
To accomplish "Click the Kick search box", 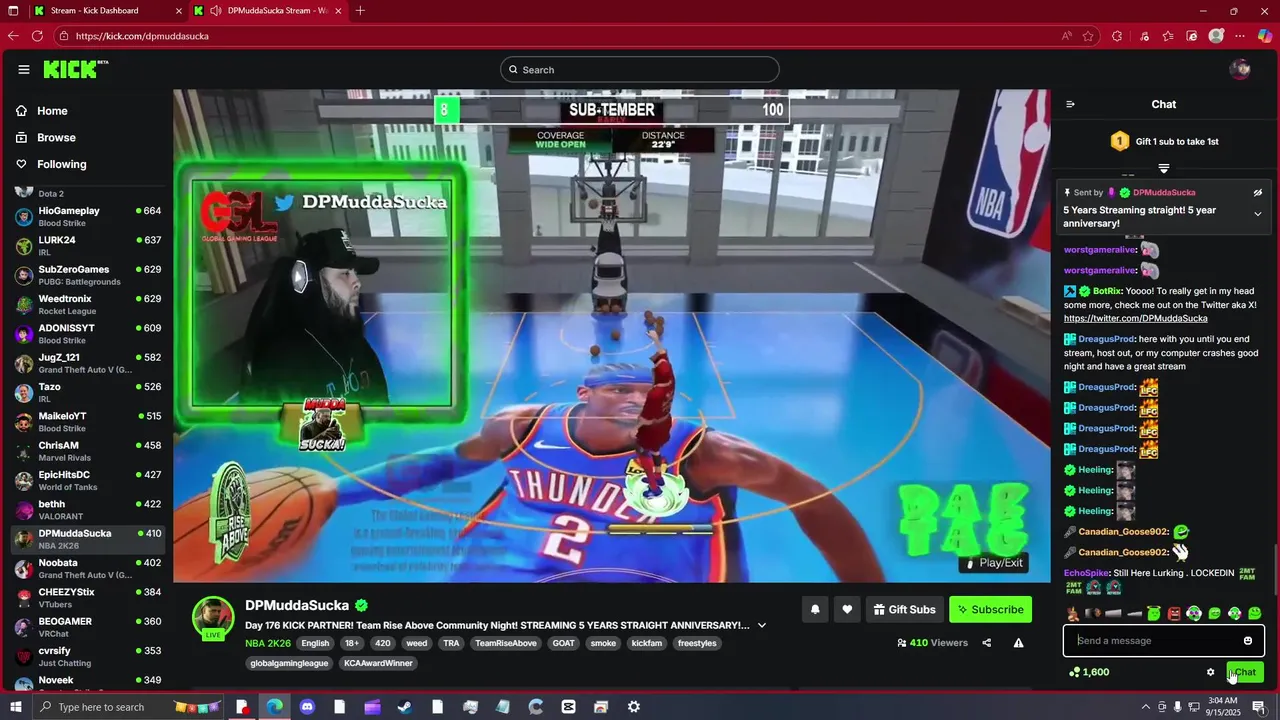I will (x=640, y=70).
